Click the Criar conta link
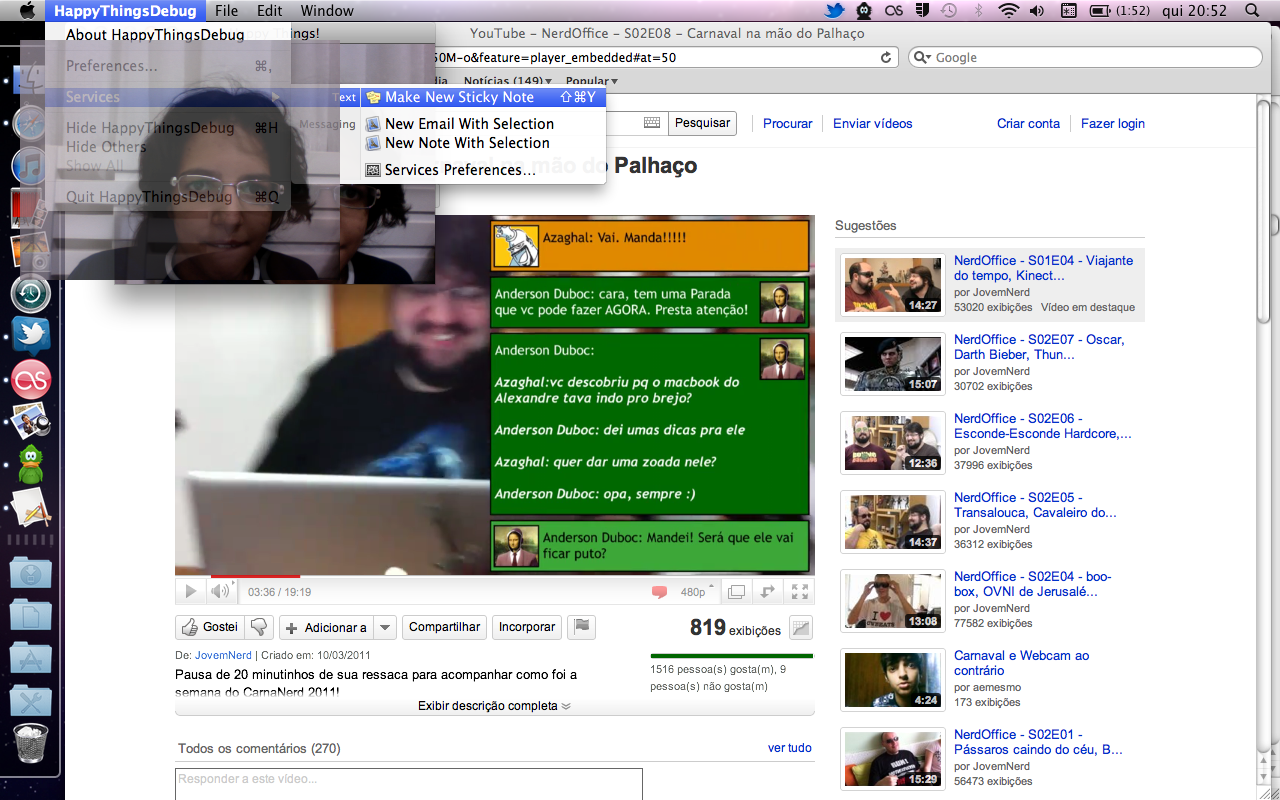Image resolution: width=1280 pixels, height=800 pixels. point(1028,123)
